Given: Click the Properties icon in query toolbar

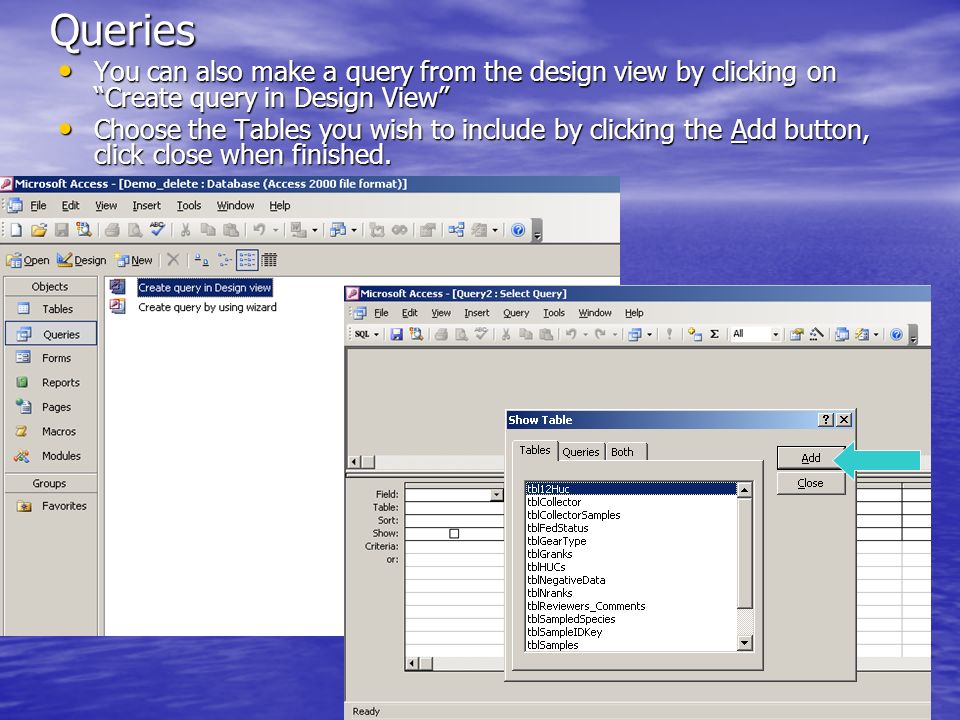Looking at the screenshot, I should [796, 334].
